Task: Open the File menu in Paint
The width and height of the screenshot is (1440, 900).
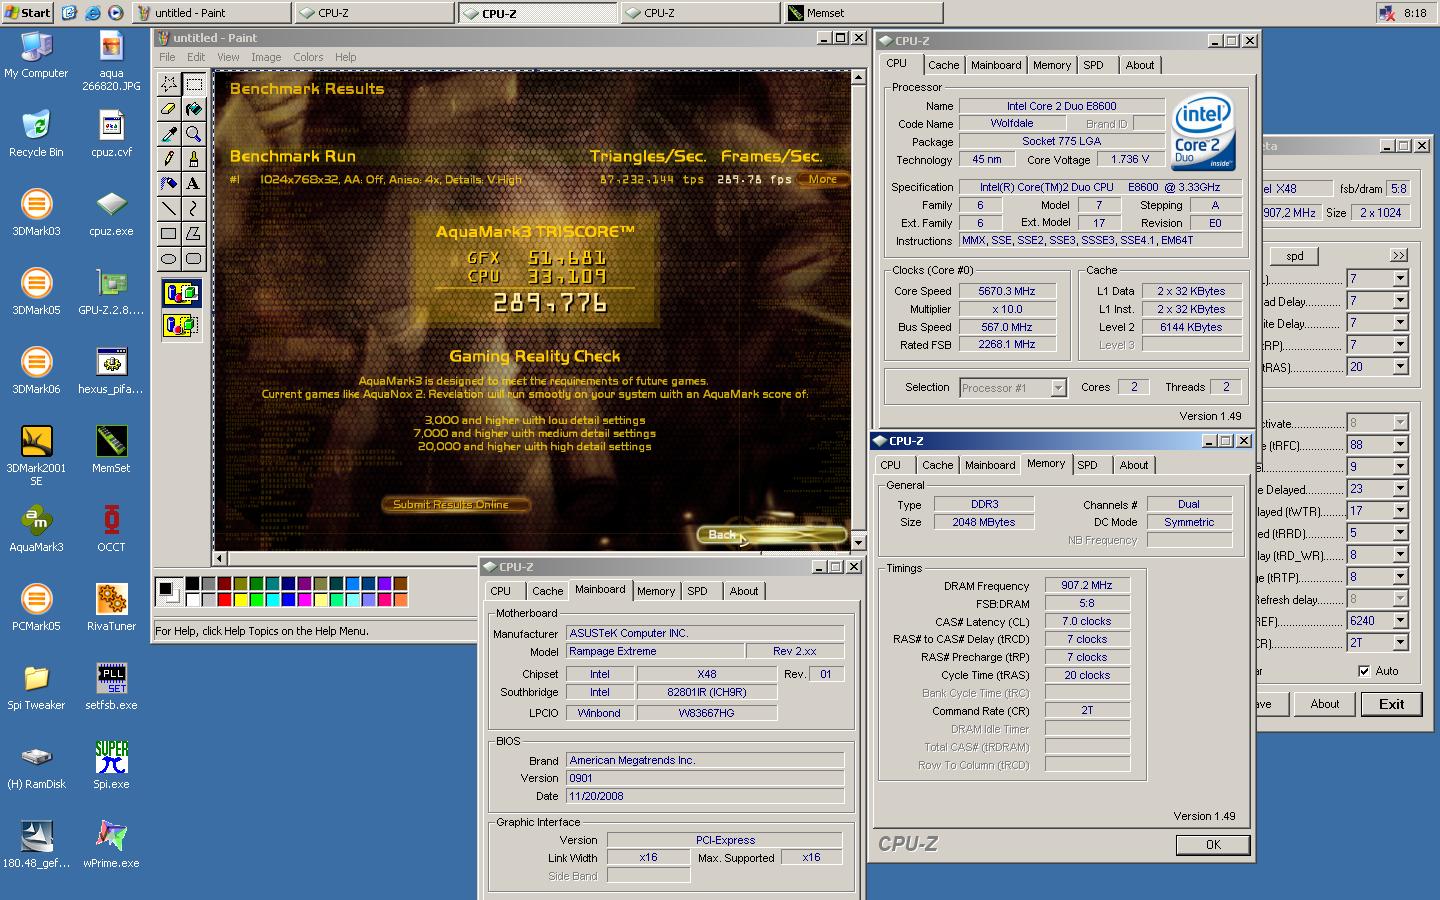Action: 167,57
